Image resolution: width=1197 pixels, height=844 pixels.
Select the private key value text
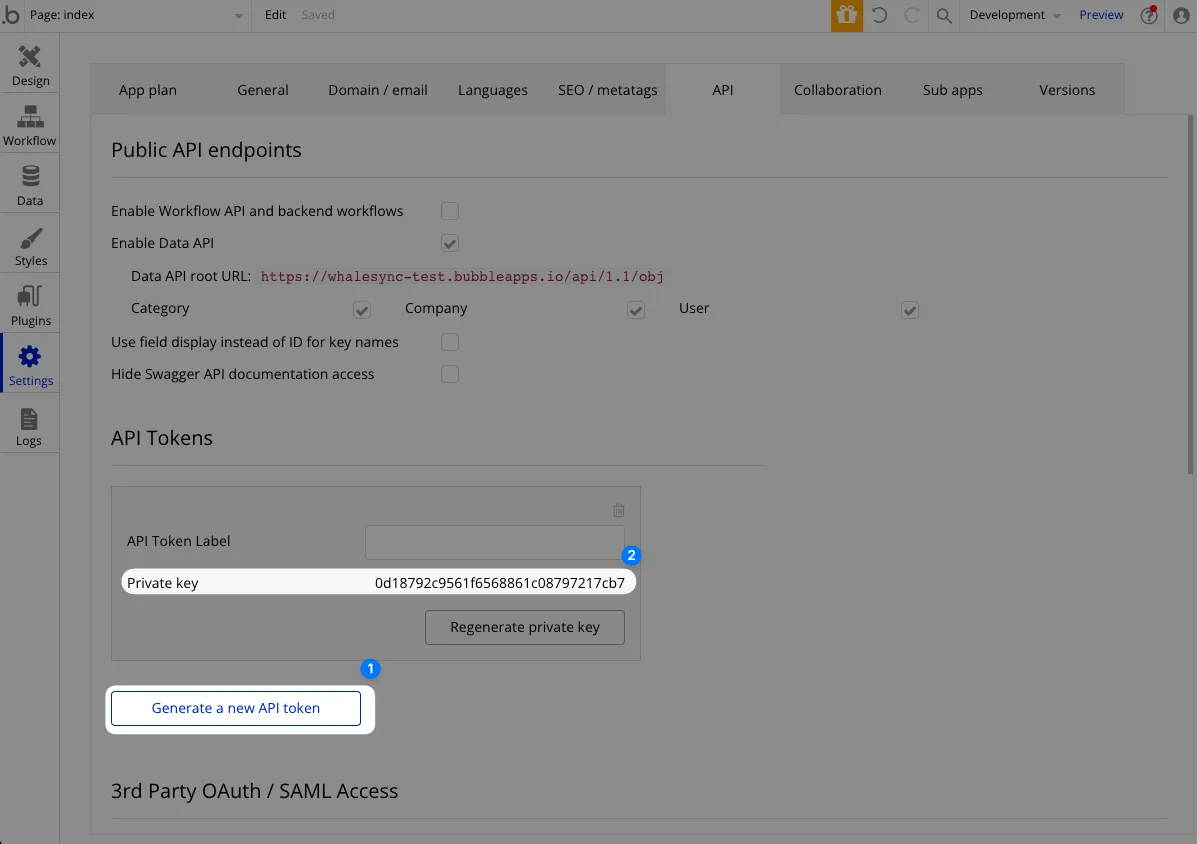[x=499, y=583]
